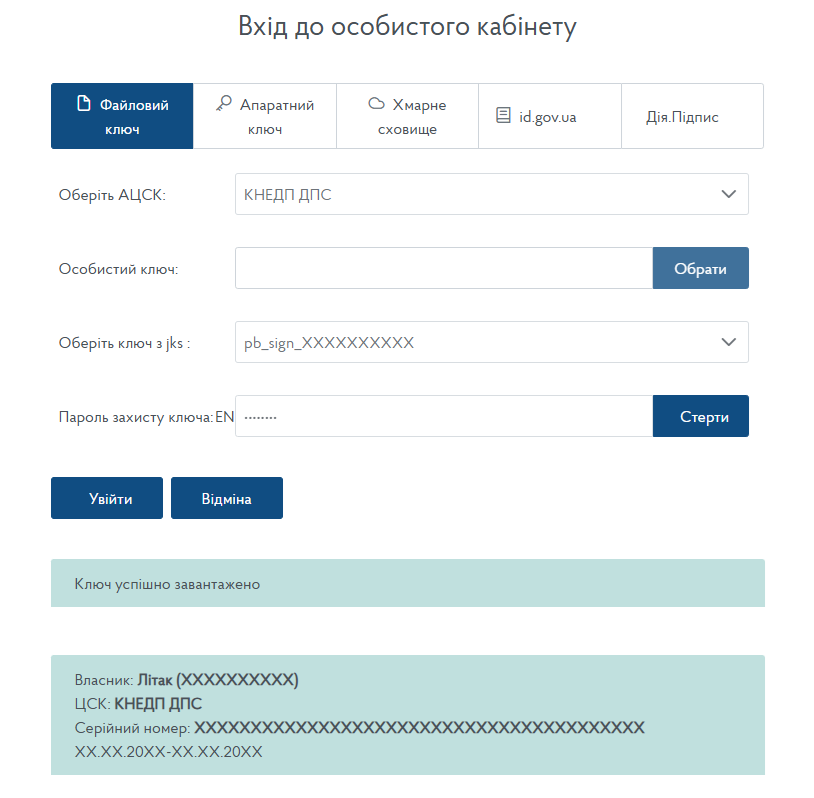Click the chevron arrow in jks key selector
Image resolution: width=814 pixels, height=798 pixels.
pyautogui.click(x=728, y=343)
